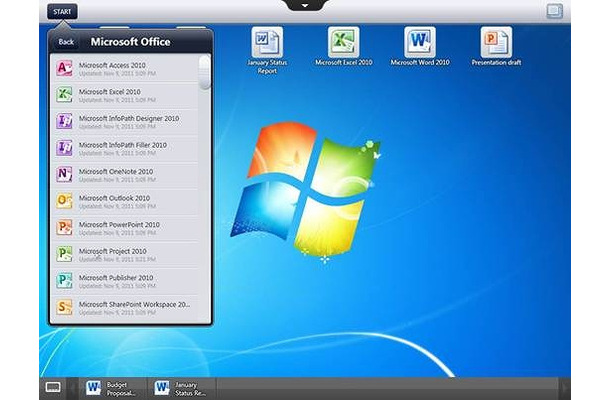Select "Microsoft InfoPath Filler 2010" label
This screenshot has height=400, width=610.
pos(123,145)
